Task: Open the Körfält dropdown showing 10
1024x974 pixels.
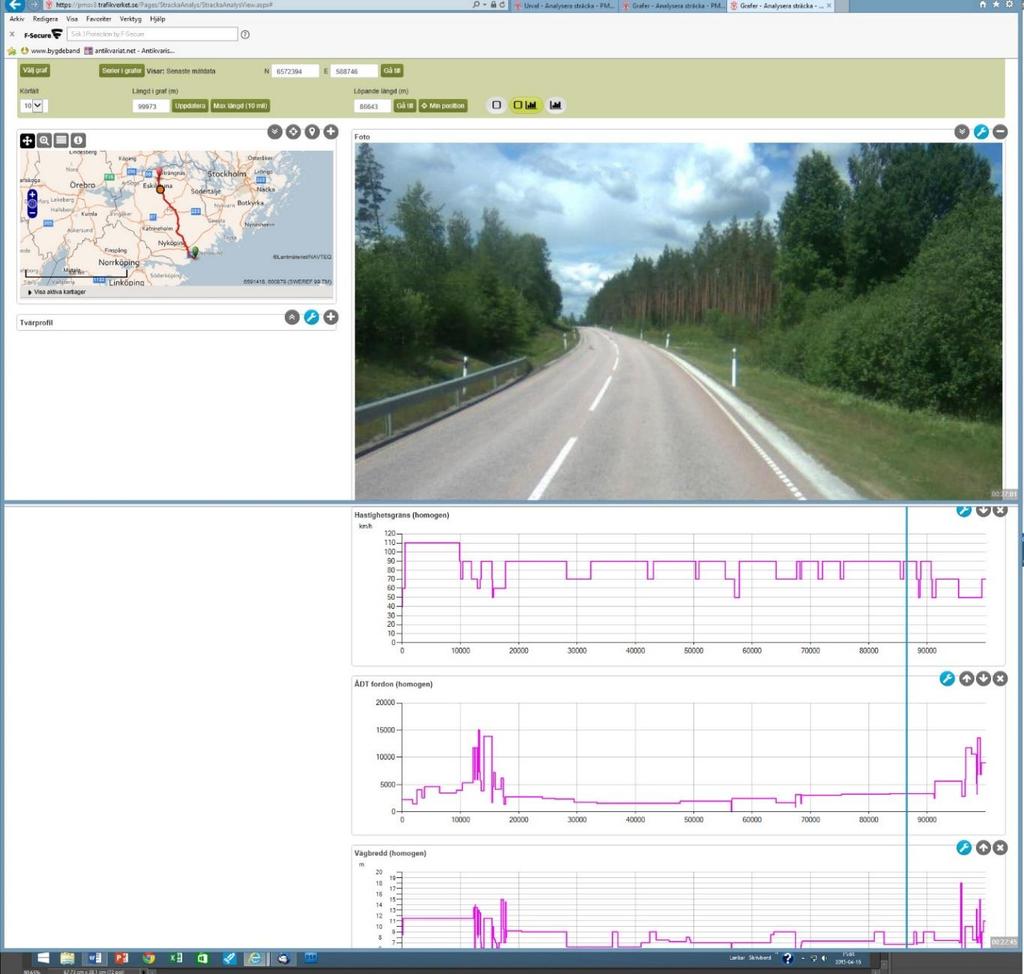Action: click(x=33, y=106)
